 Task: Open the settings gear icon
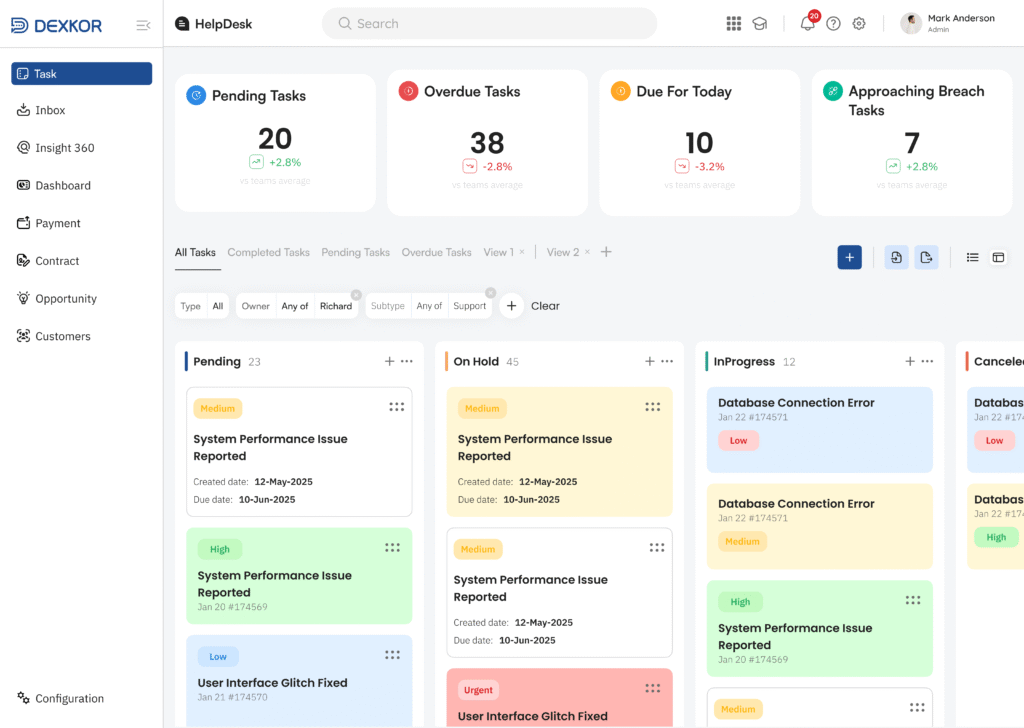pyautogui.click(x=859, y=24)
